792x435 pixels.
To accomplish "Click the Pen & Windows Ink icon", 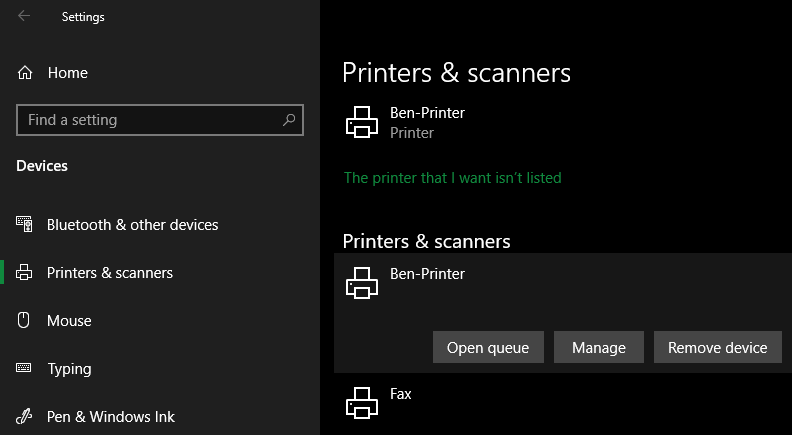I will 25,417.
